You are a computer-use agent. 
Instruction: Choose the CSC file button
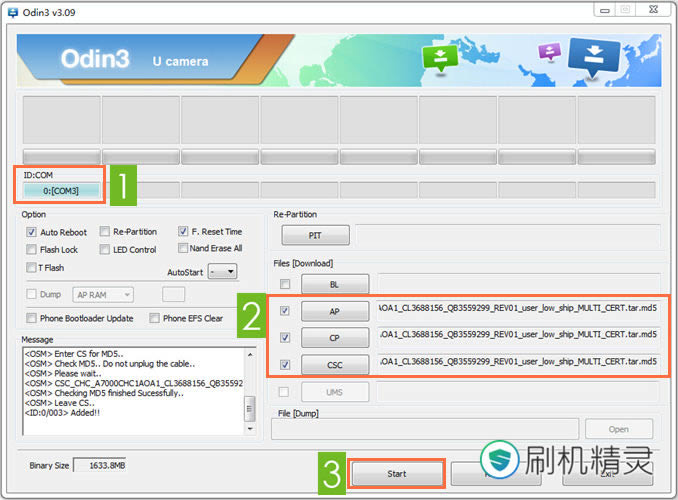pyautogui.click(x=335, y=365)
